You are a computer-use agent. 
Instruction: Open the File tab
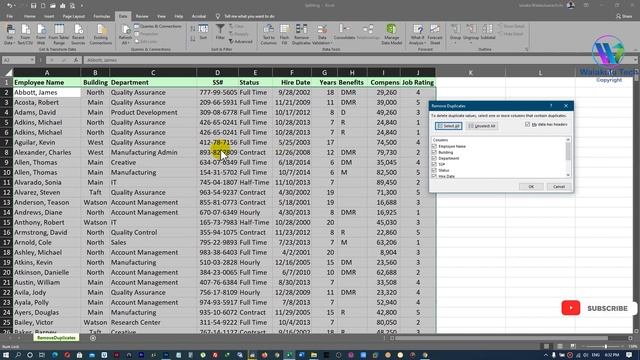(9, 16)
